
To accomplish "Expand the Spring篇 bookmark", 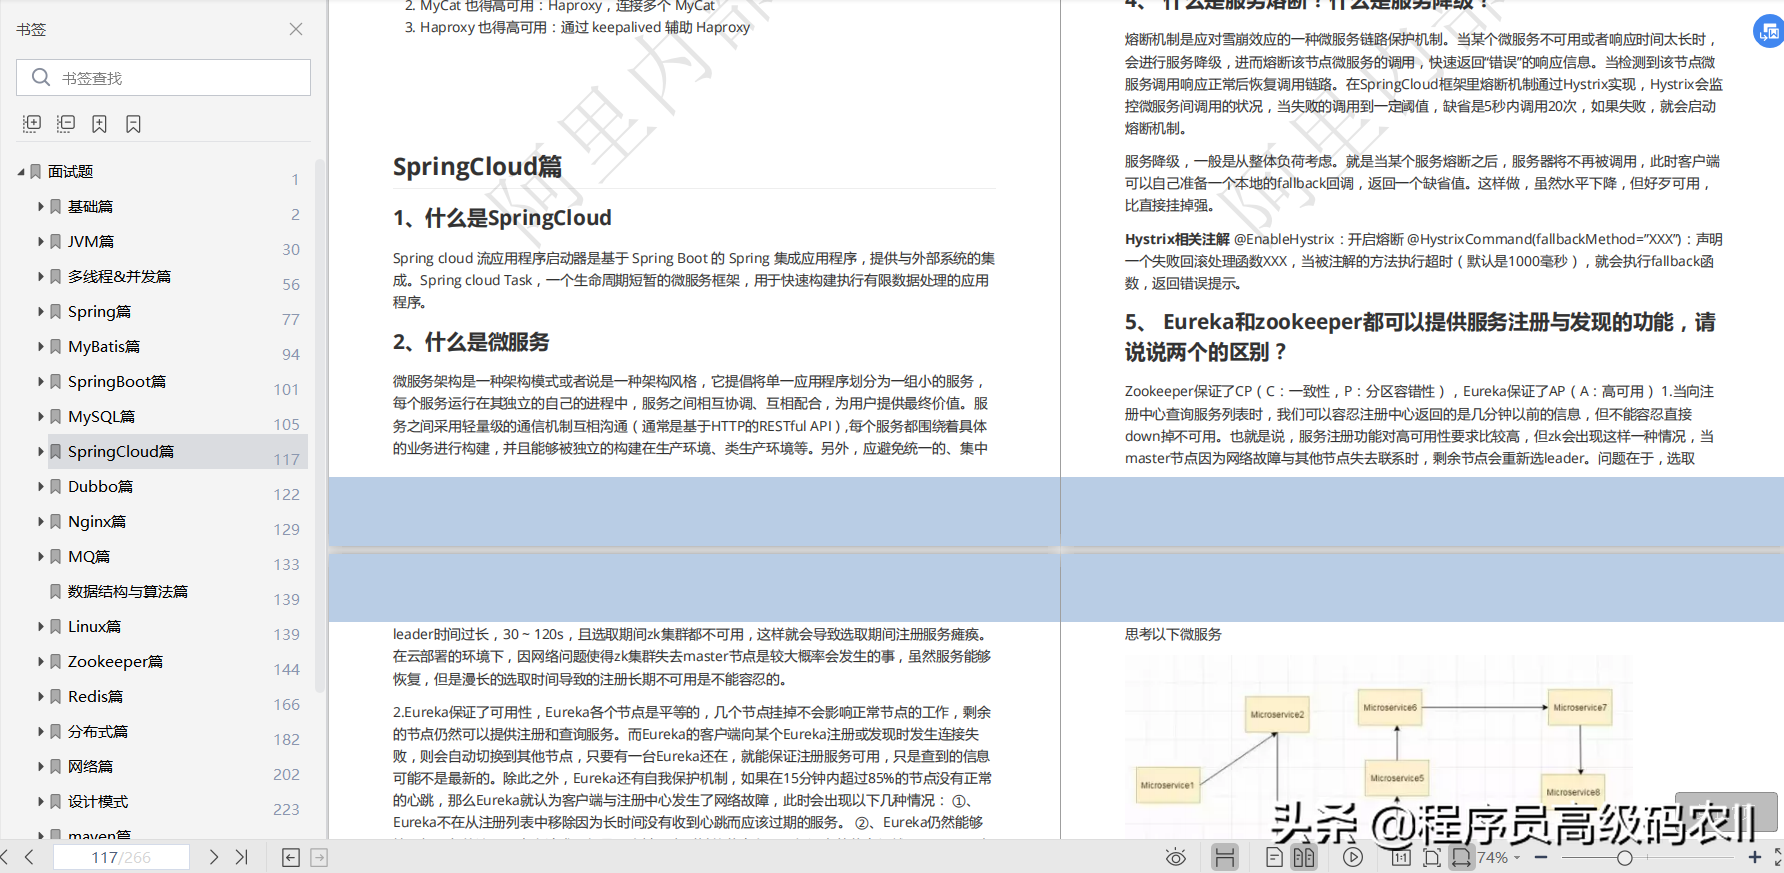I will [41, 311].
